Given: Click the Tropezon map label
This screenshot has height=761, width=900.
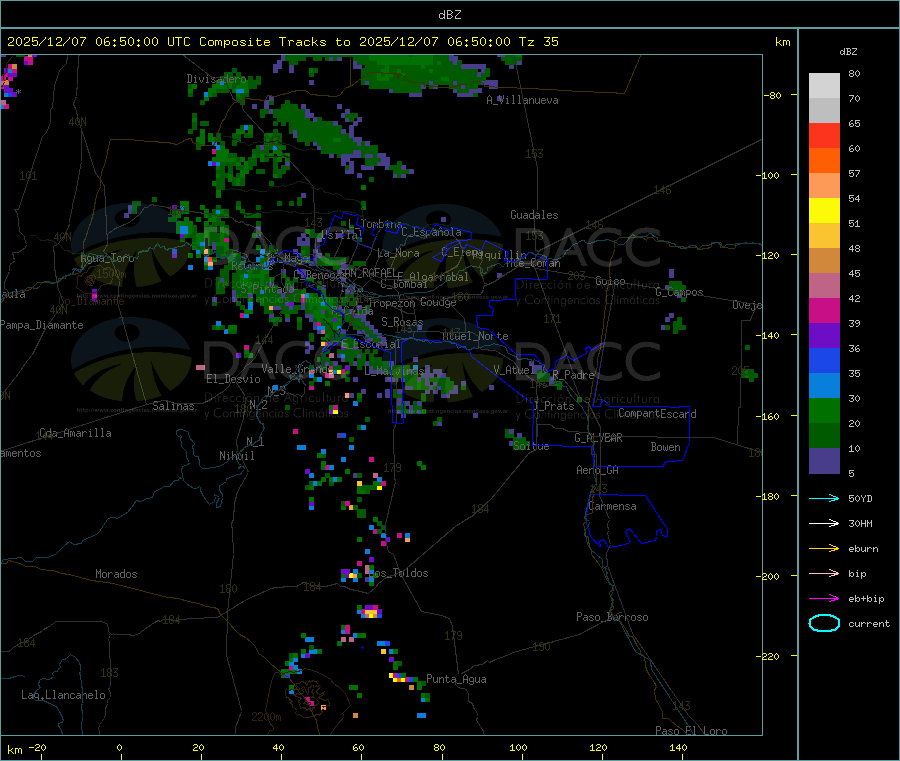Looking at the screenshot, I should [392, 302].
